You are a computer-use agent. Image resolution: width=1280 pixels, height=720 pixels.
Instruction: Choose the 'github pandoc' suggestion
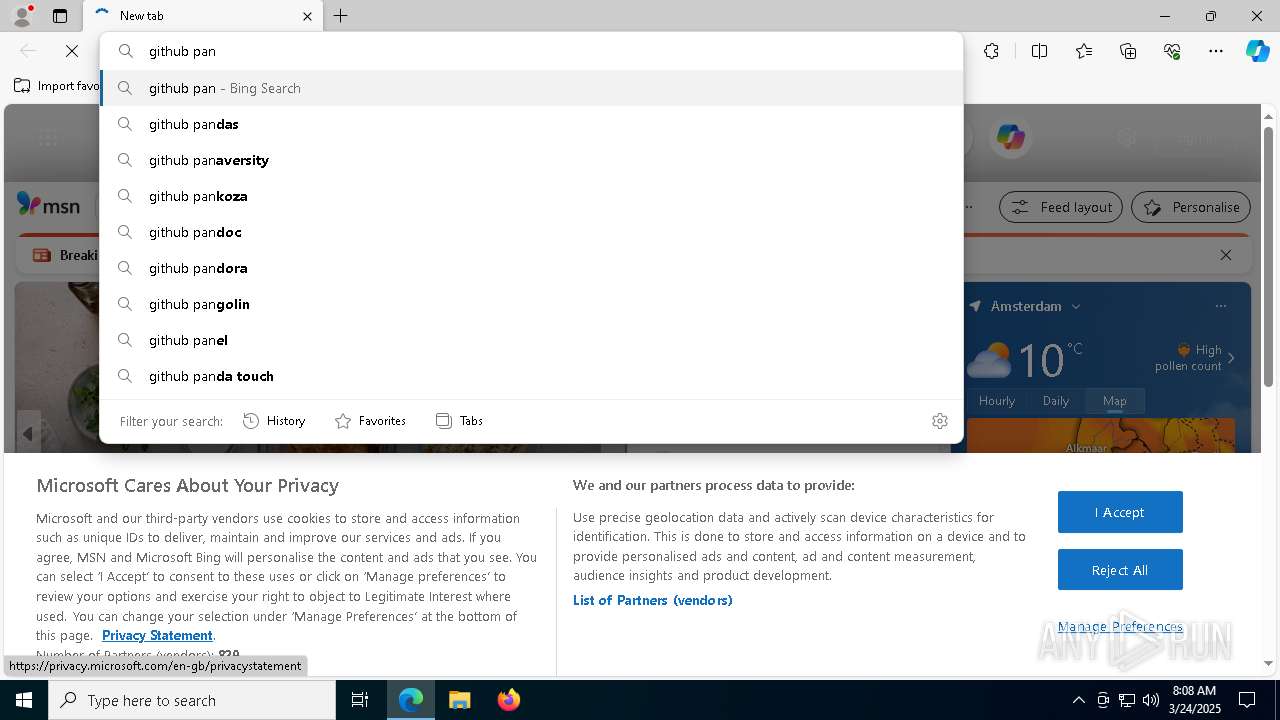coord(531,232)
